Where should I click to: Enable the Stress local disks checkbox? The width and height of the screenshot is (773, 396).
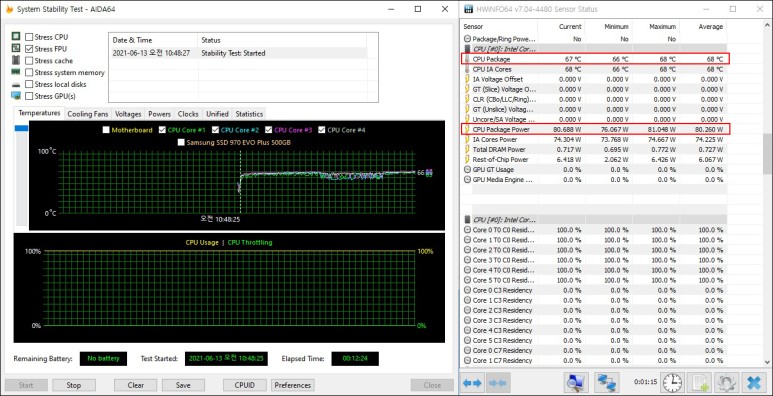[x=29, y=84]
